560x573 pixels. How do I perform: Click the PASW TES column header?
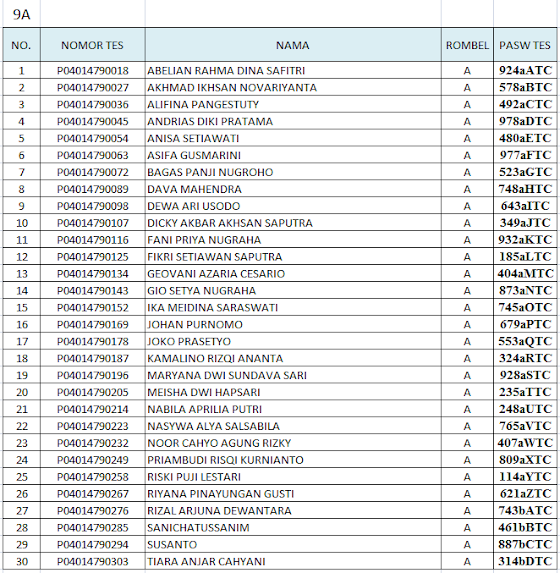tap(525, 45)
